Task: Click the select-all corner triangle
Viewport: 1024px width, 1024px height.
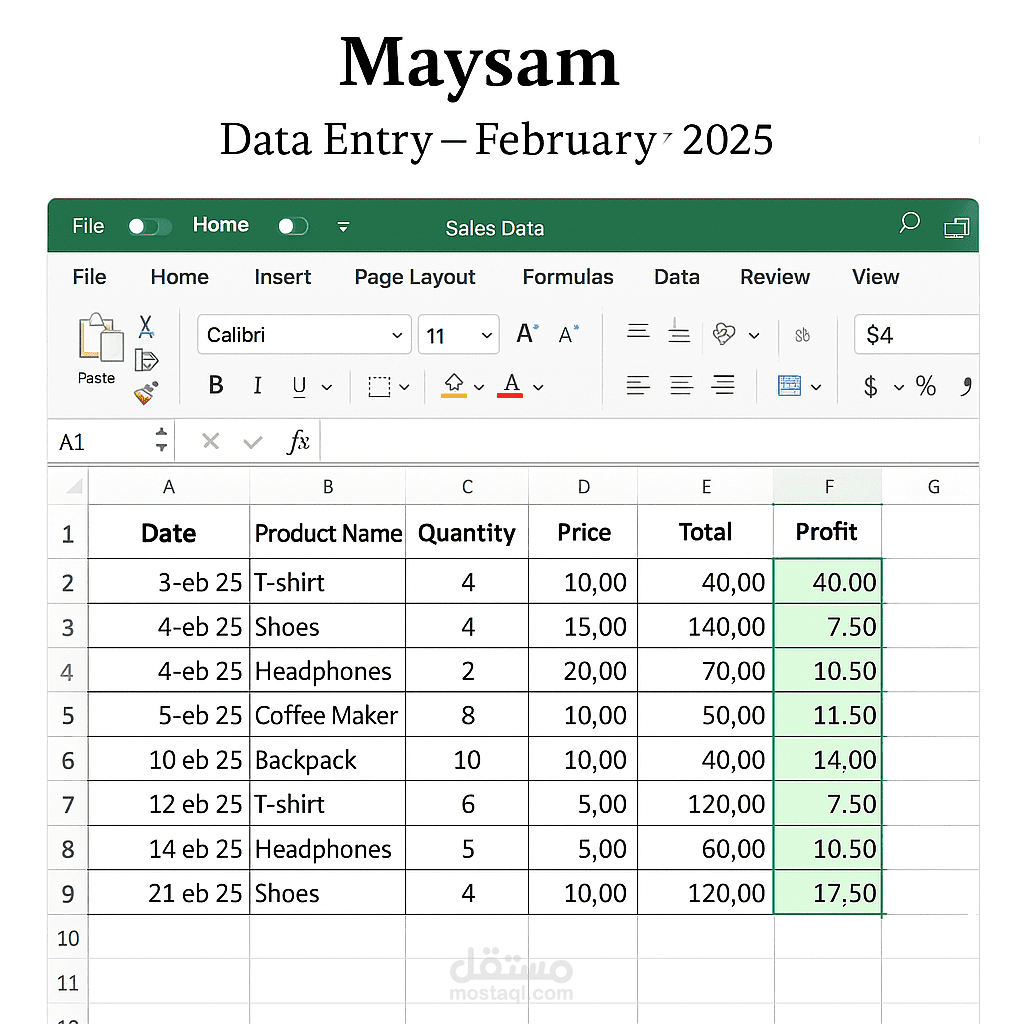Action: point(75,486)
